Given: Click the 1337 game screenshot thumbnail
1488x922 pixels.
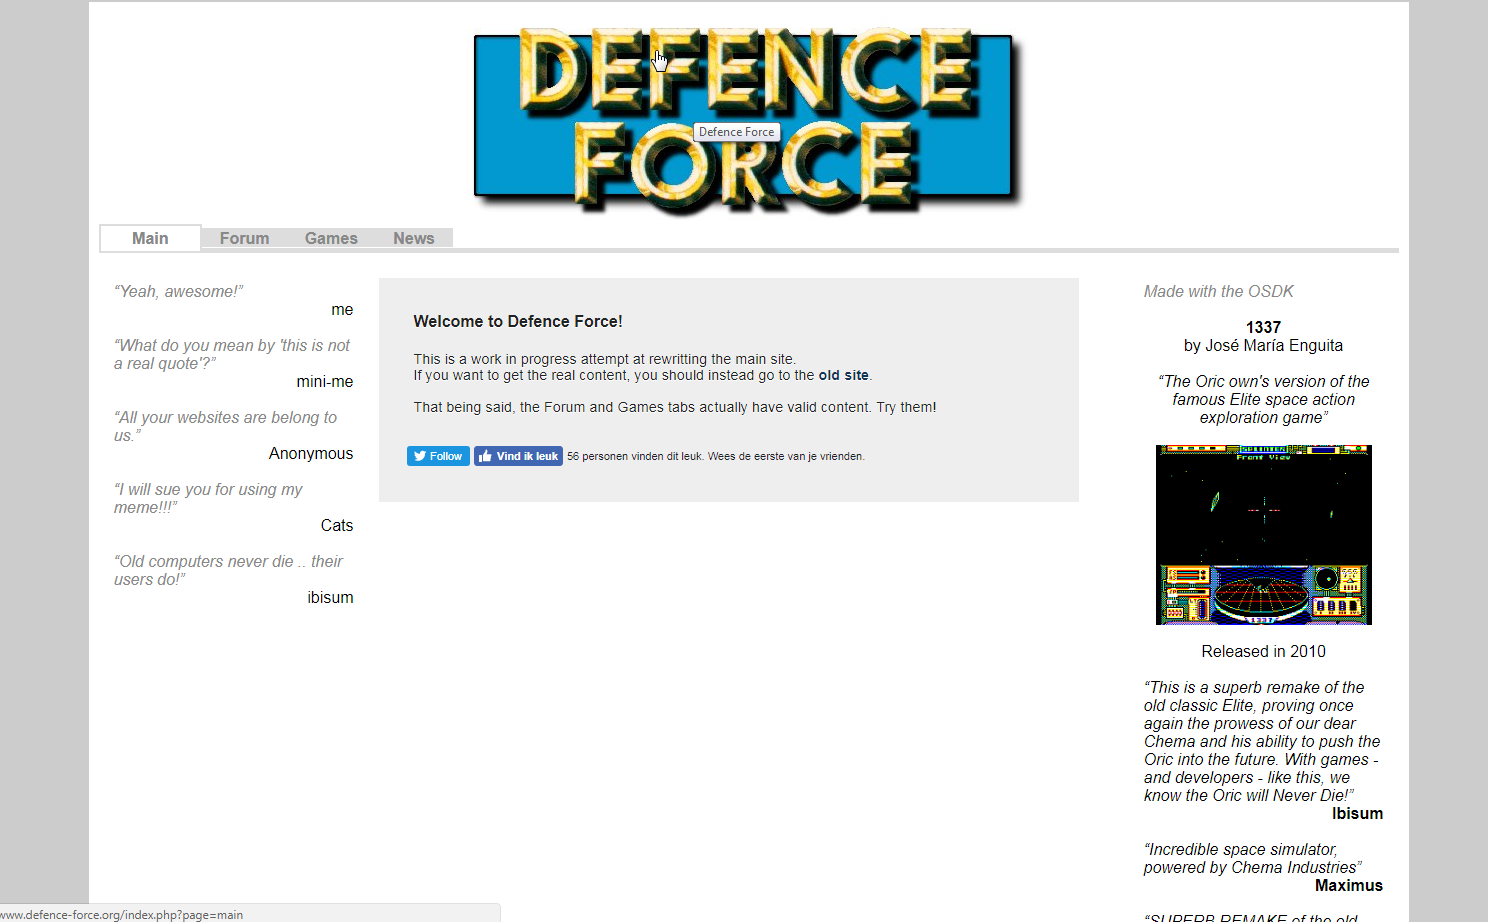Looking at the screenshot, I should pyautogui.click(x=1263, y=535).
